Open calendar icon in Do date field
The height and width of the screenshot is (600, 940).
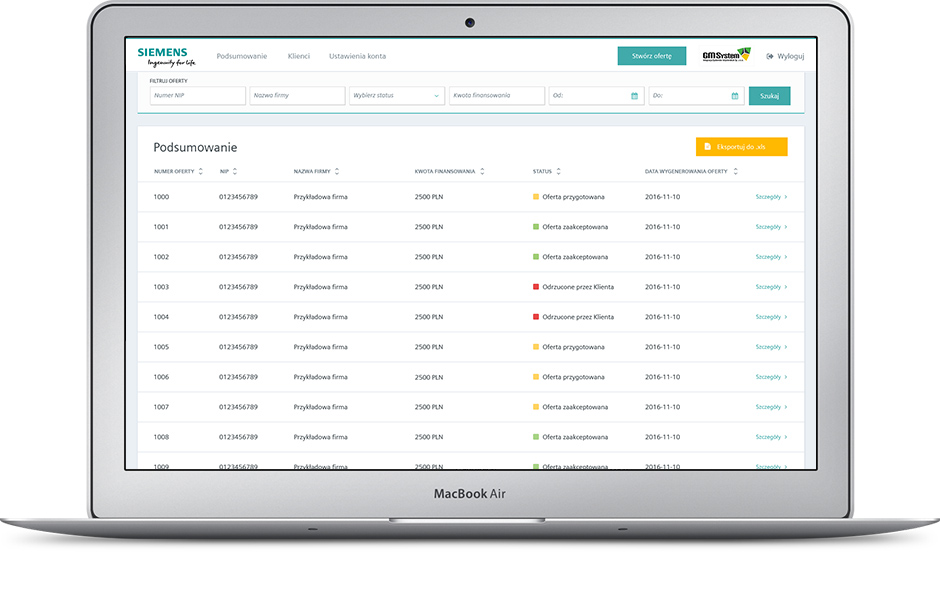point(735,96)
